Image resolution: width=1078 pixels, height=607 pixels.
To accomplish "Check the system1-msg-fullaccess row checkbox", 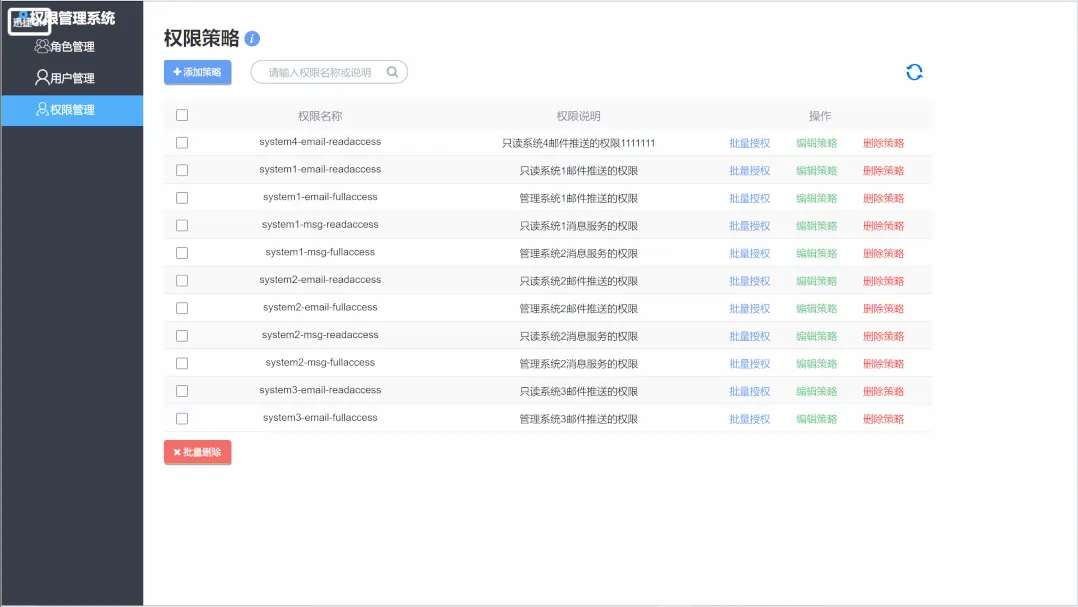I will click(x=182, y=253).
